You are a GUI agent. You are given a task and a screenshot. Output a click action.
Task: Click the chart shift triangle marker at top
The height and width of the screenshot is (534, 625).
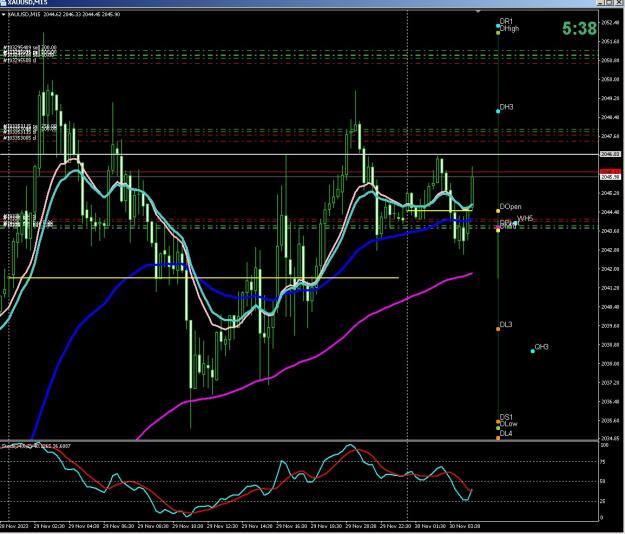(x=478, y=12)
